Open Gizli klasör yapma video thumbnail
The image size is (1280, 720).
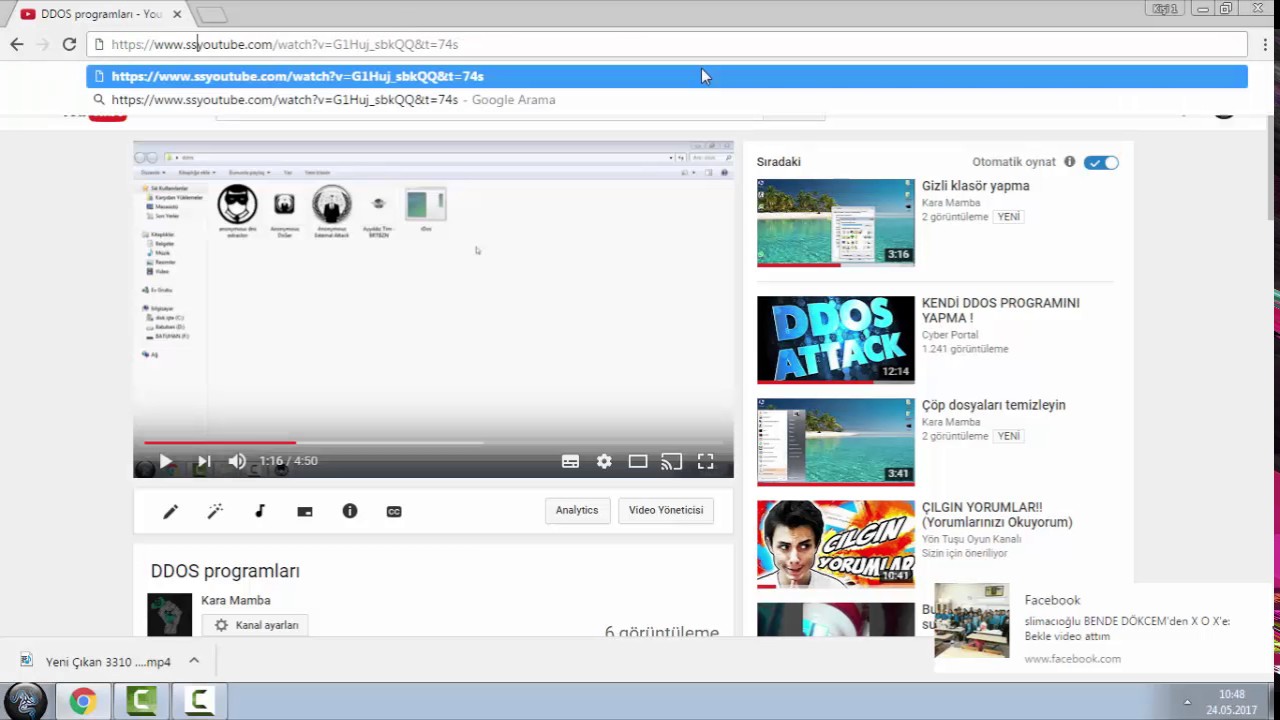click(x=836, y=223)
